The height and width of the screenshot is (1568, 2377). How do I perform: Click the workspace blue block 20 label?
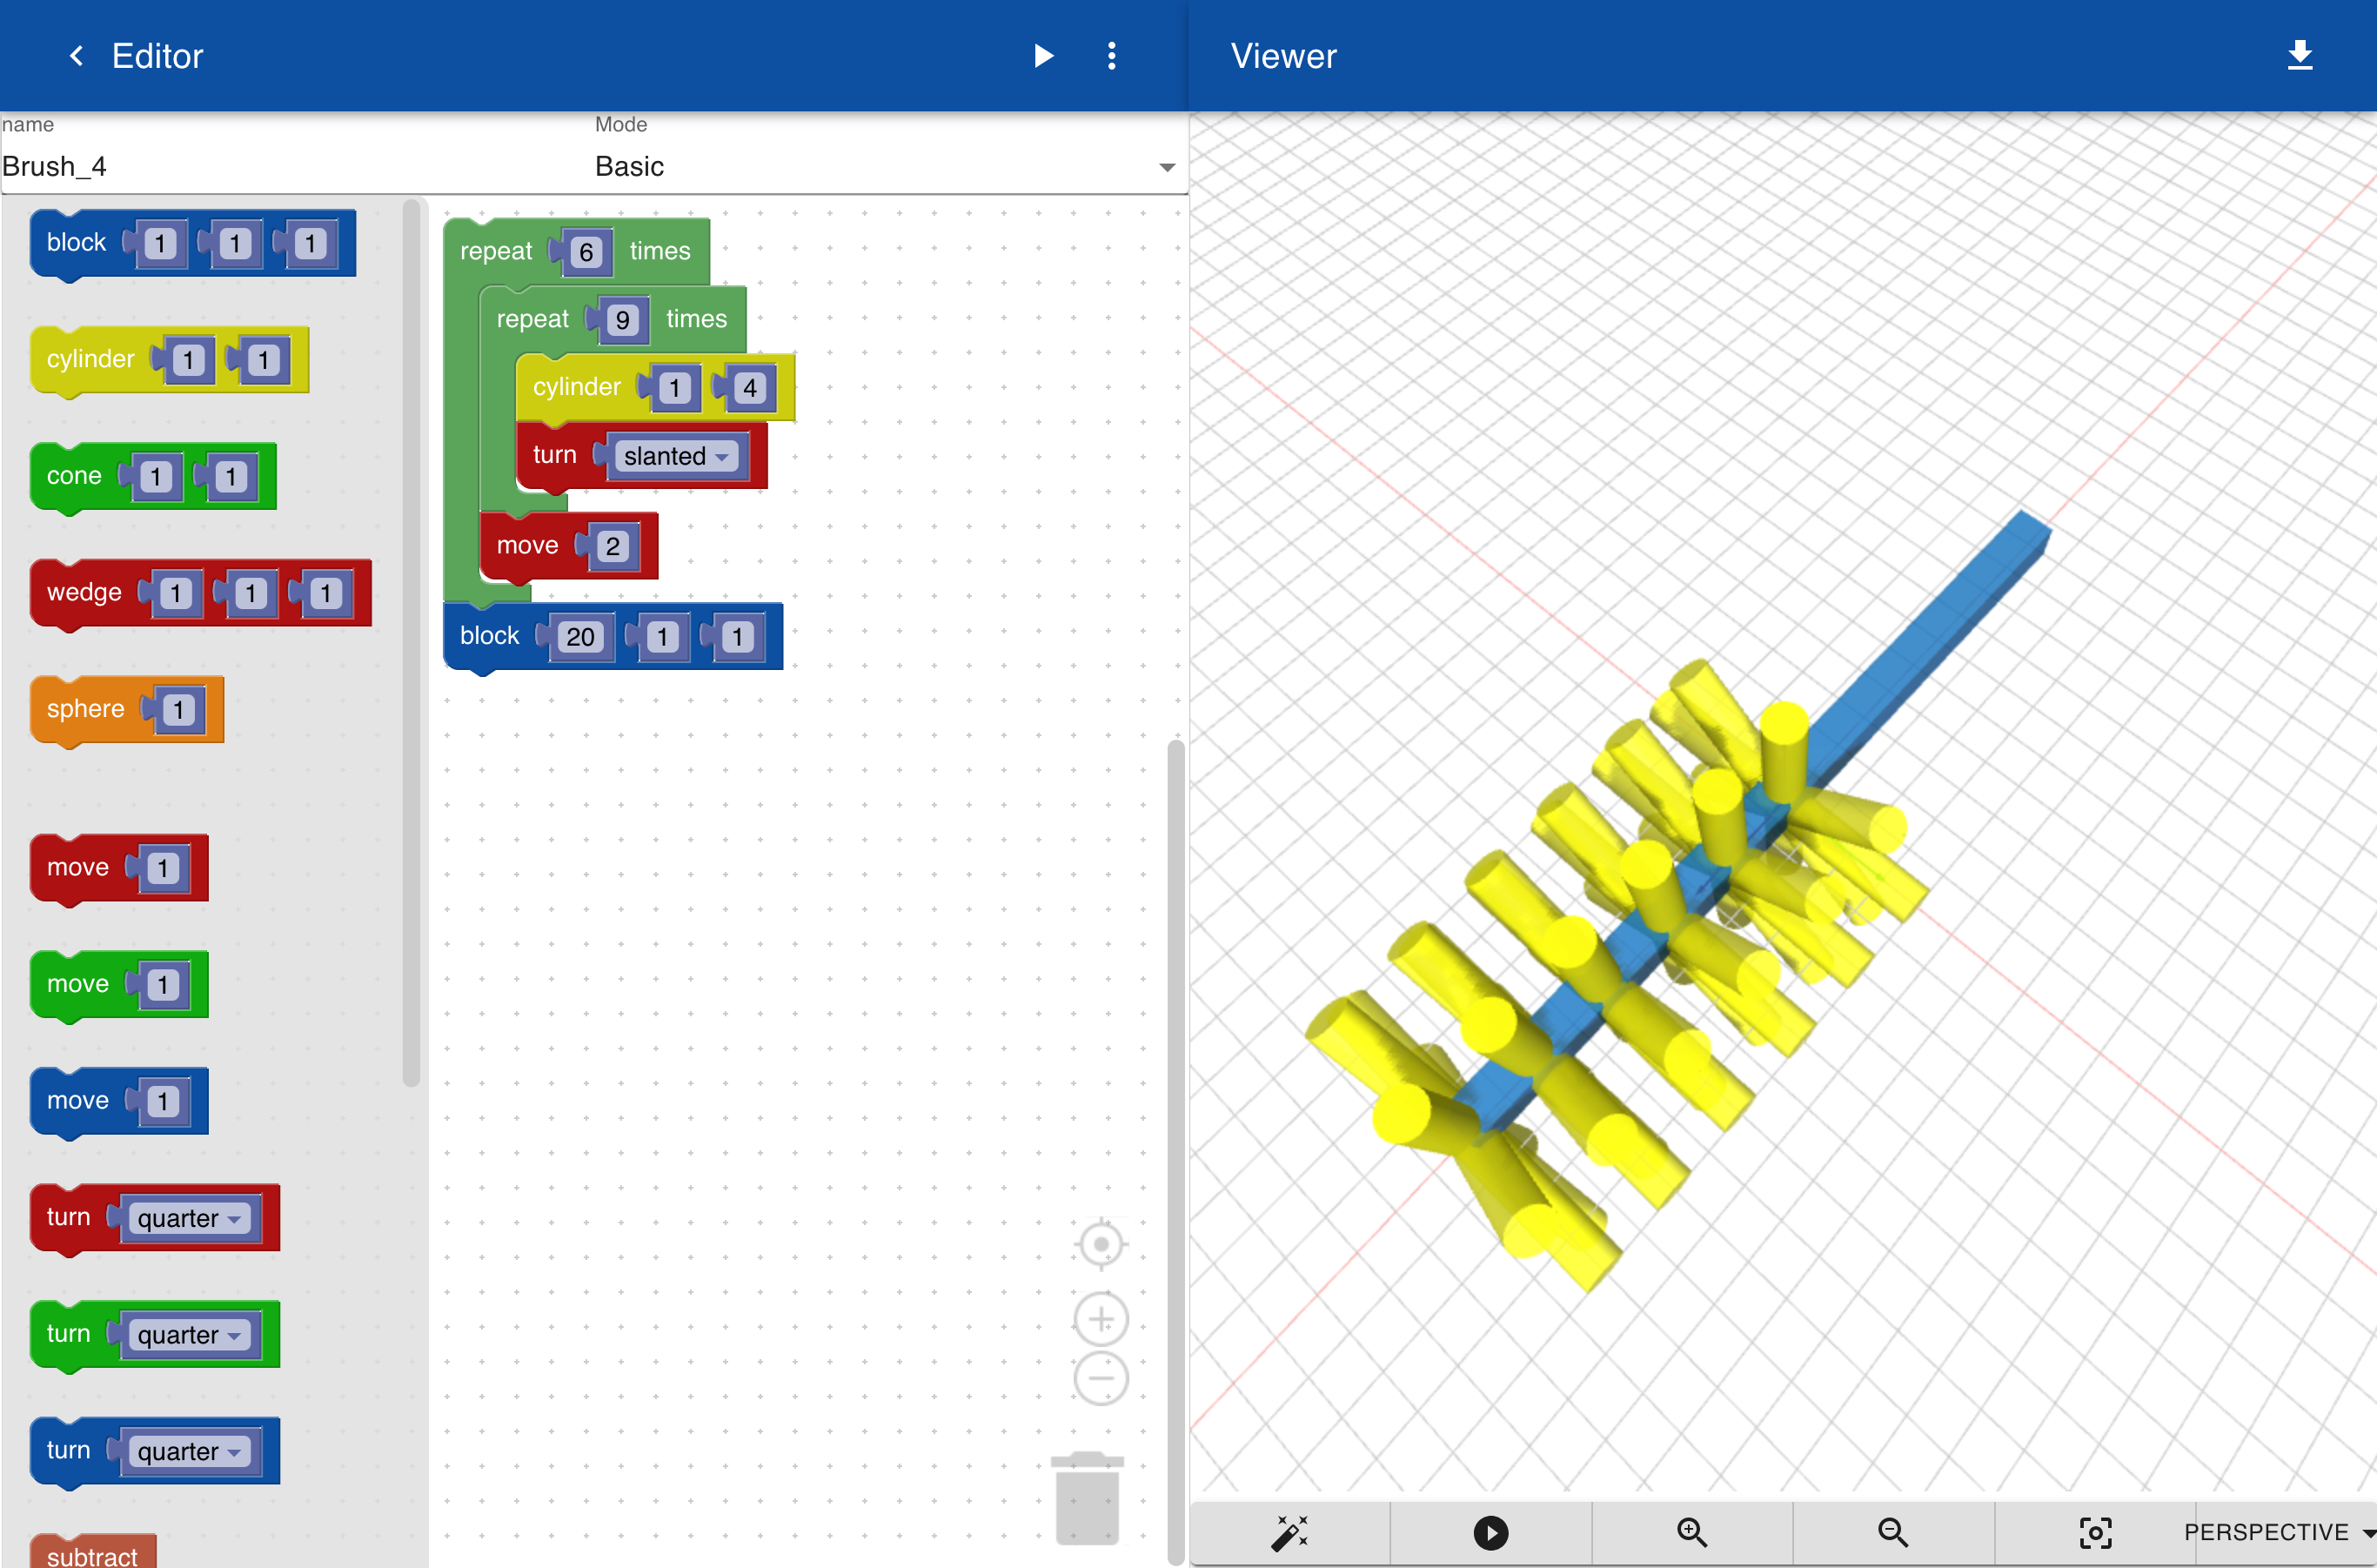(x=489, y=636)
